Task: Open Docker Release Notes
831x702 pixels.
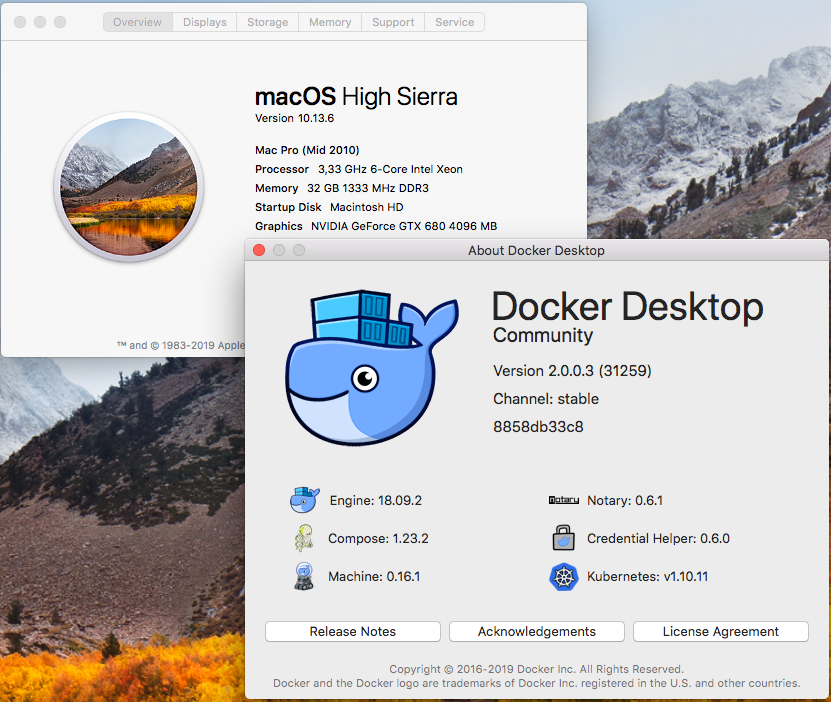Action: (x=353, y=632)
